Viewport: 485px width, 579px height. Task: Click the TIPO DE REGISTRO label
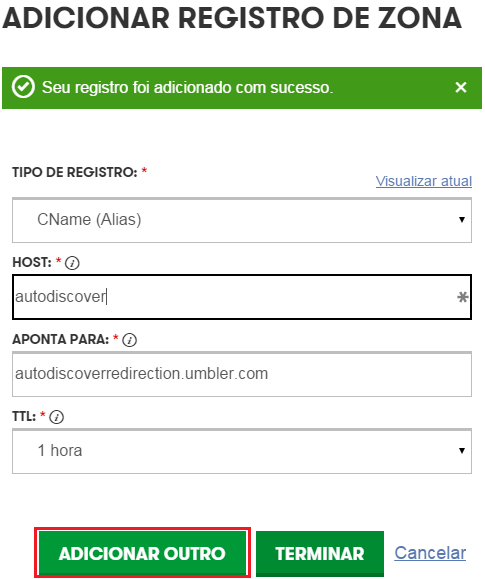coord(75,172)
